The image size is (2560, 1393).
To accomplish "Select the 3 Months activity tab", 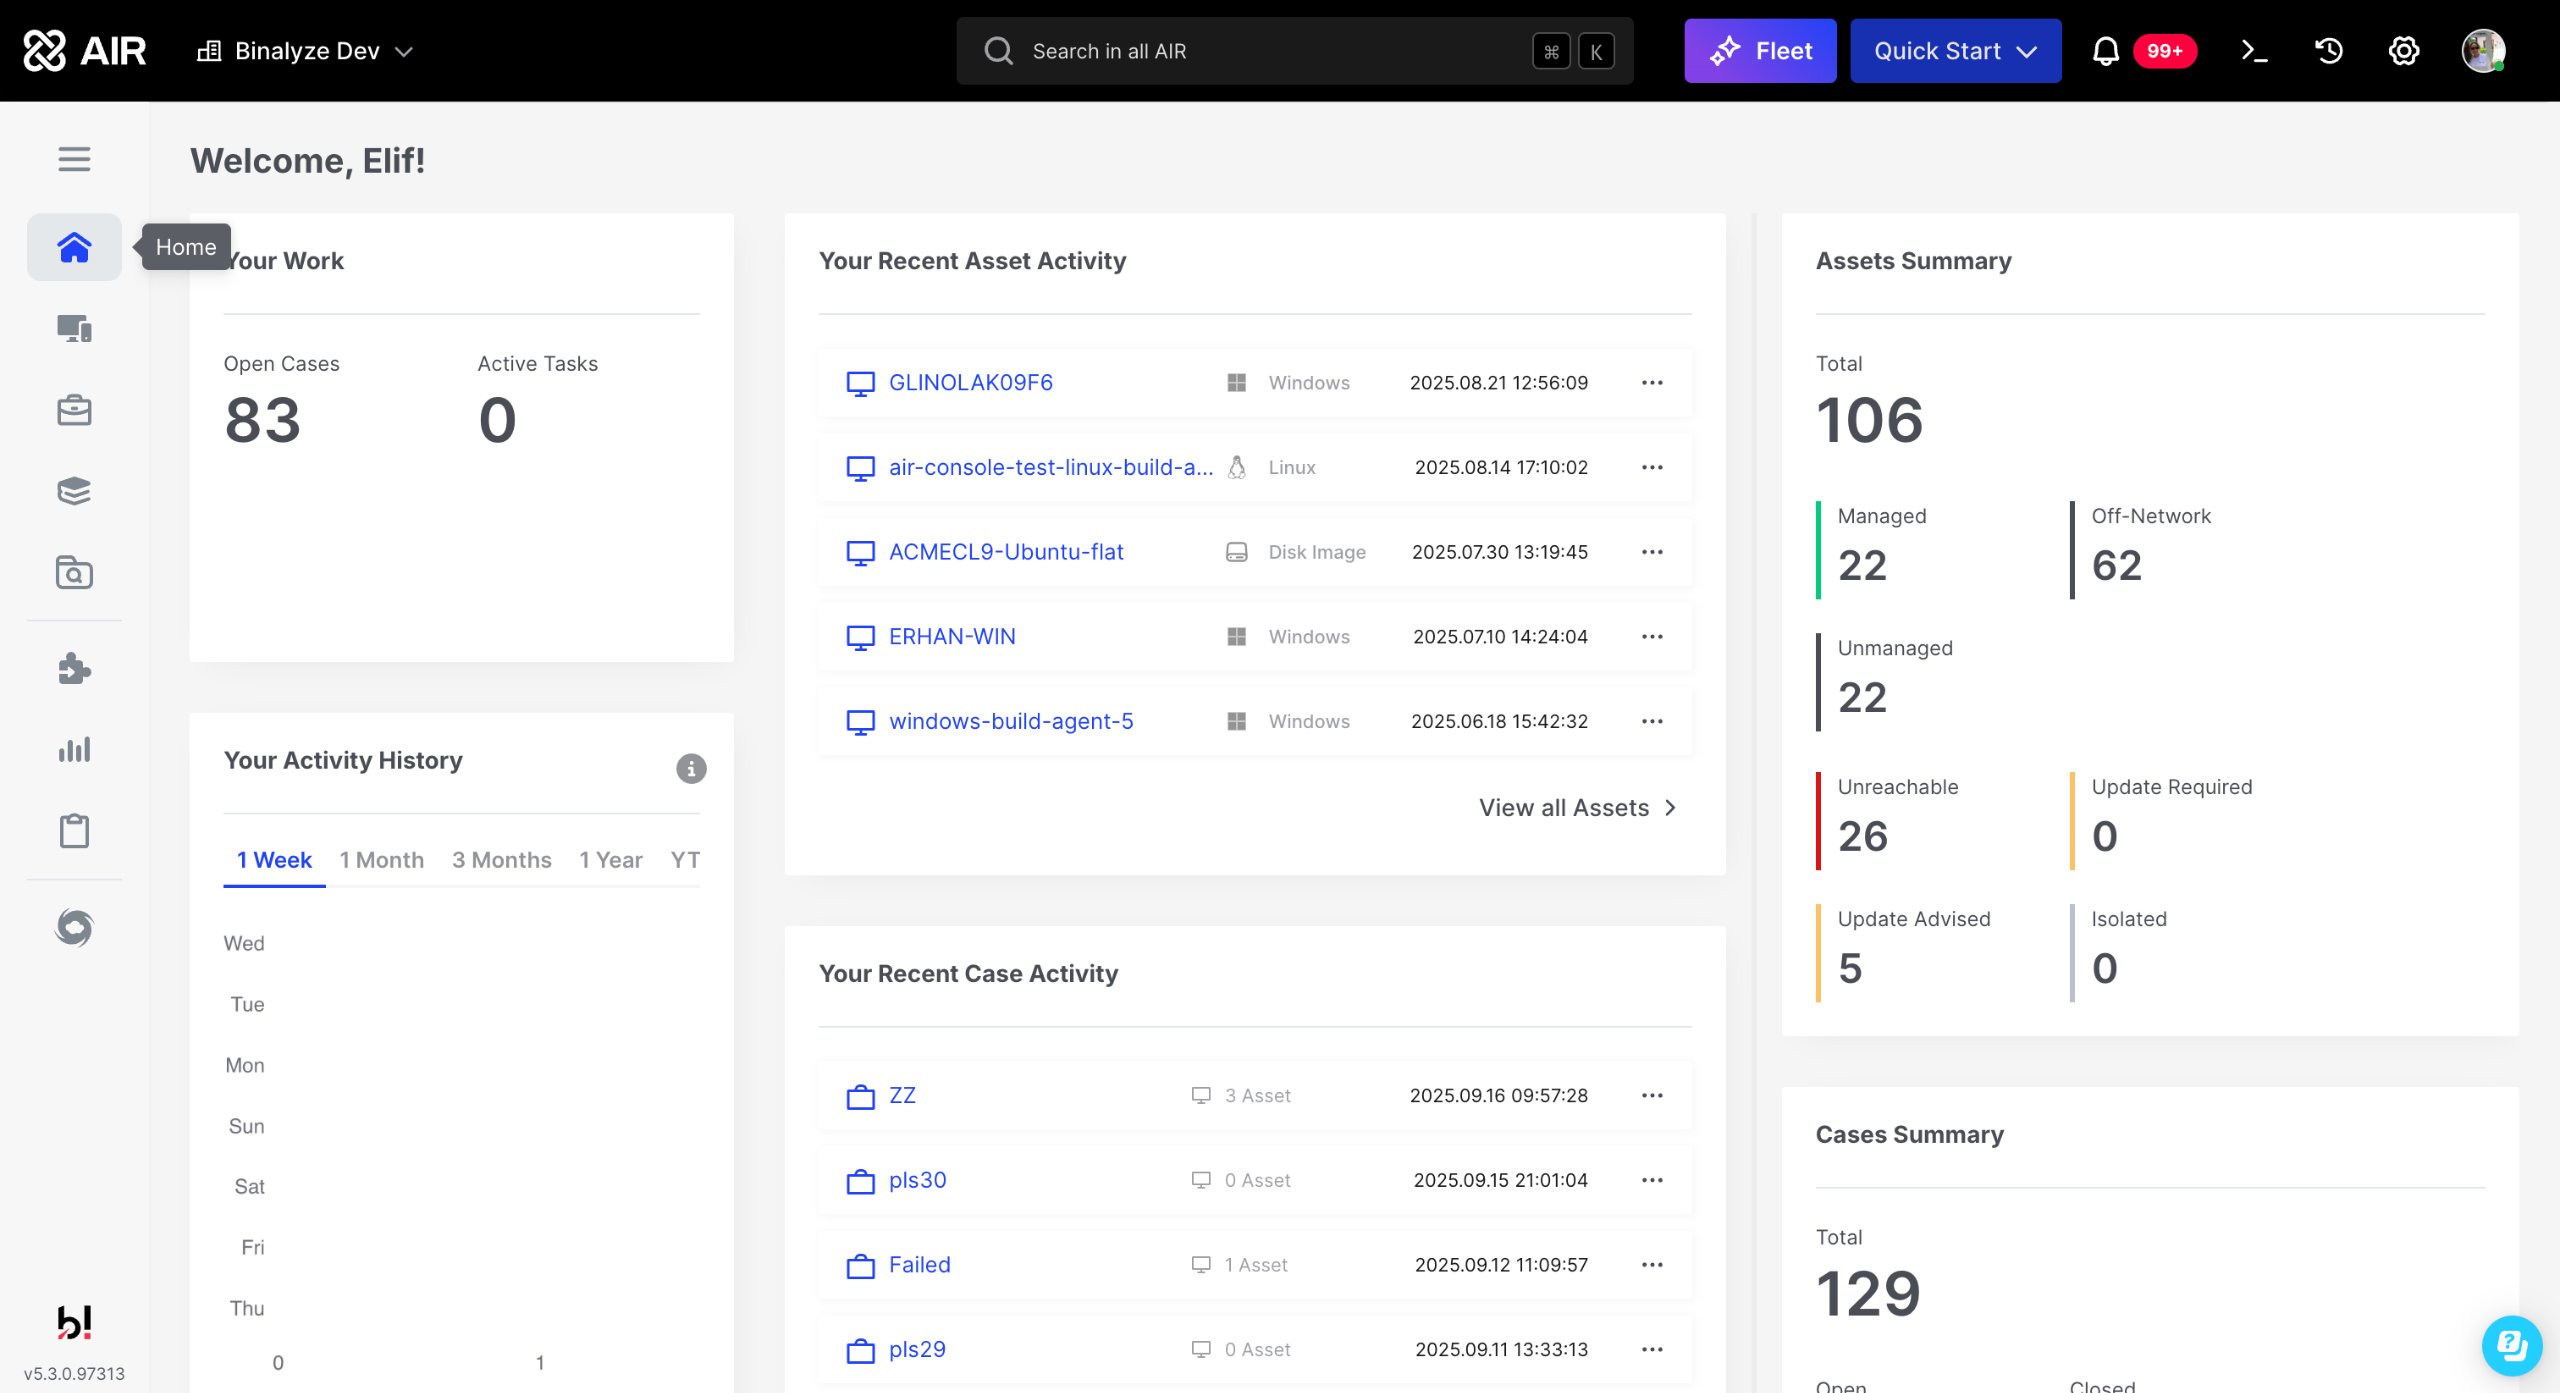I will (x=501, y=860).
